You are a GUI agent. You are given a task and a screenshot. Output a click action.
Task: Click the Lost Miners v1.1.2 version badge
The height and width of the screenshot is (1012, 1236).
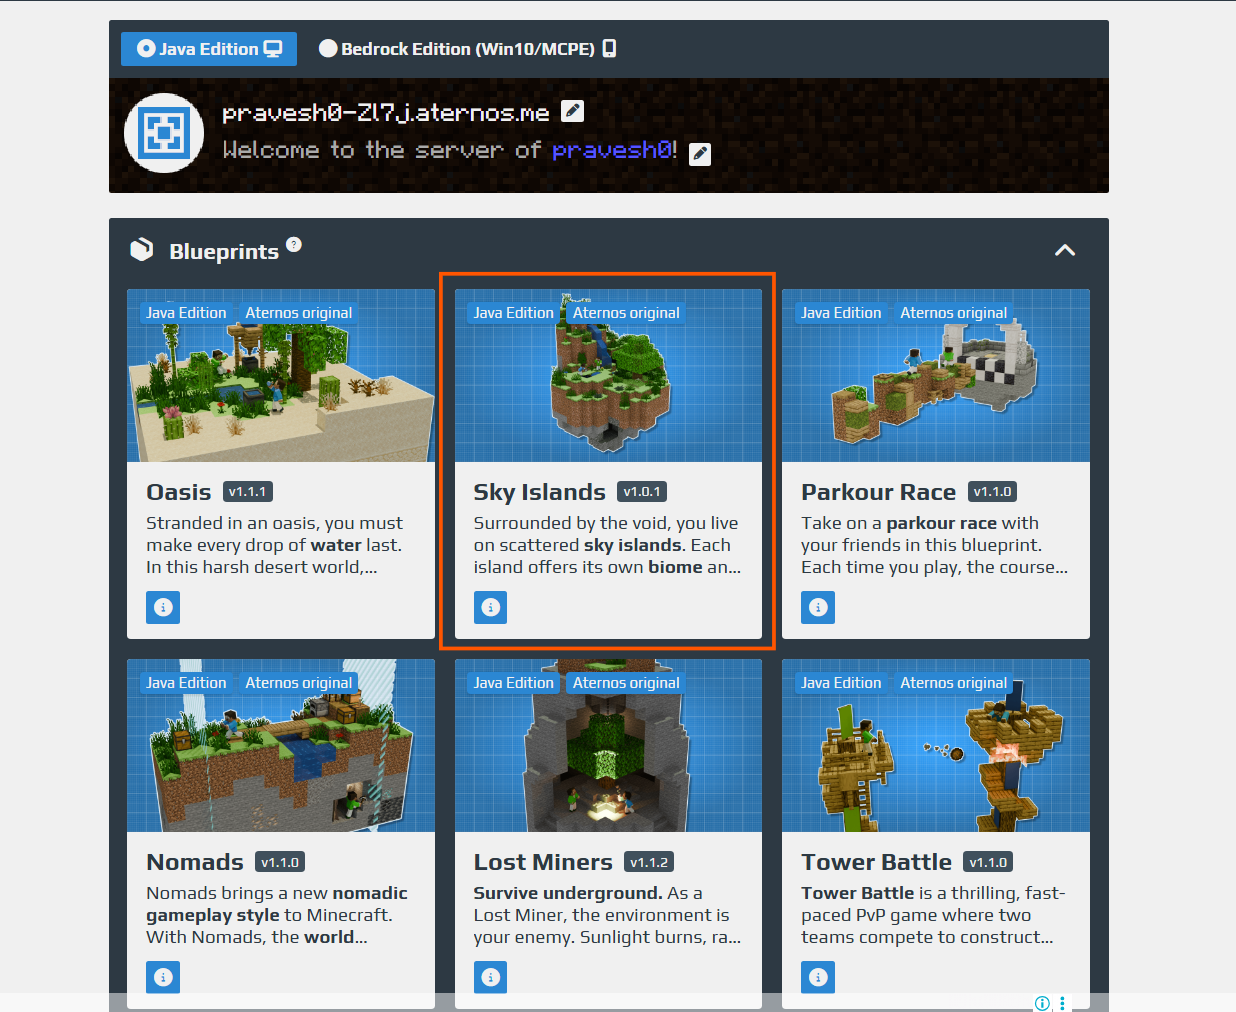click(x=649, y=862)
